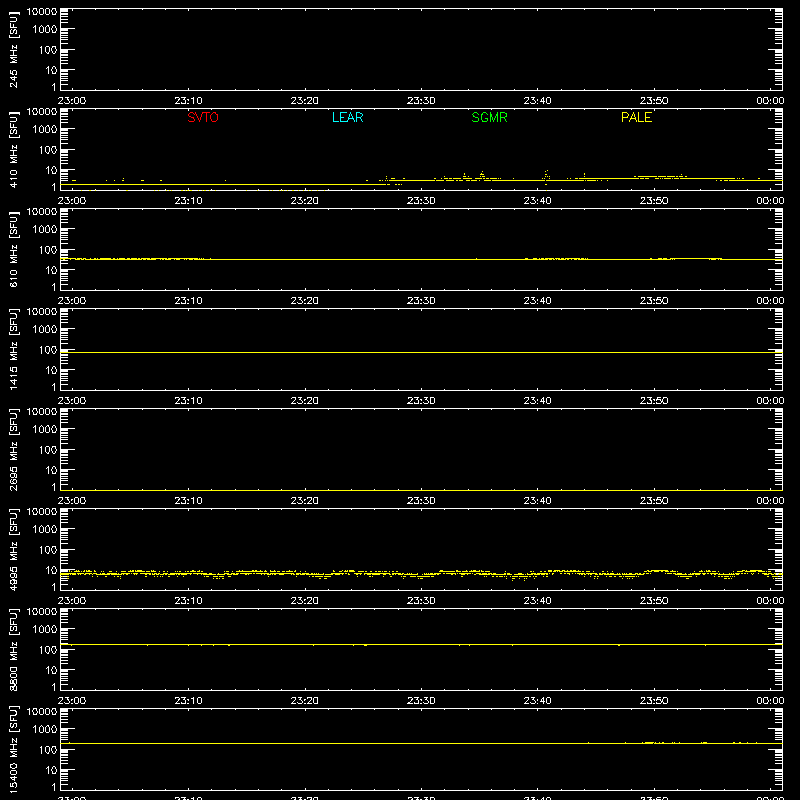This screenshot has width=800, height=800.
Task: Click 23:30 time label of 610 MHz panel
Action: pyautogui.click(x=421, y=301)
